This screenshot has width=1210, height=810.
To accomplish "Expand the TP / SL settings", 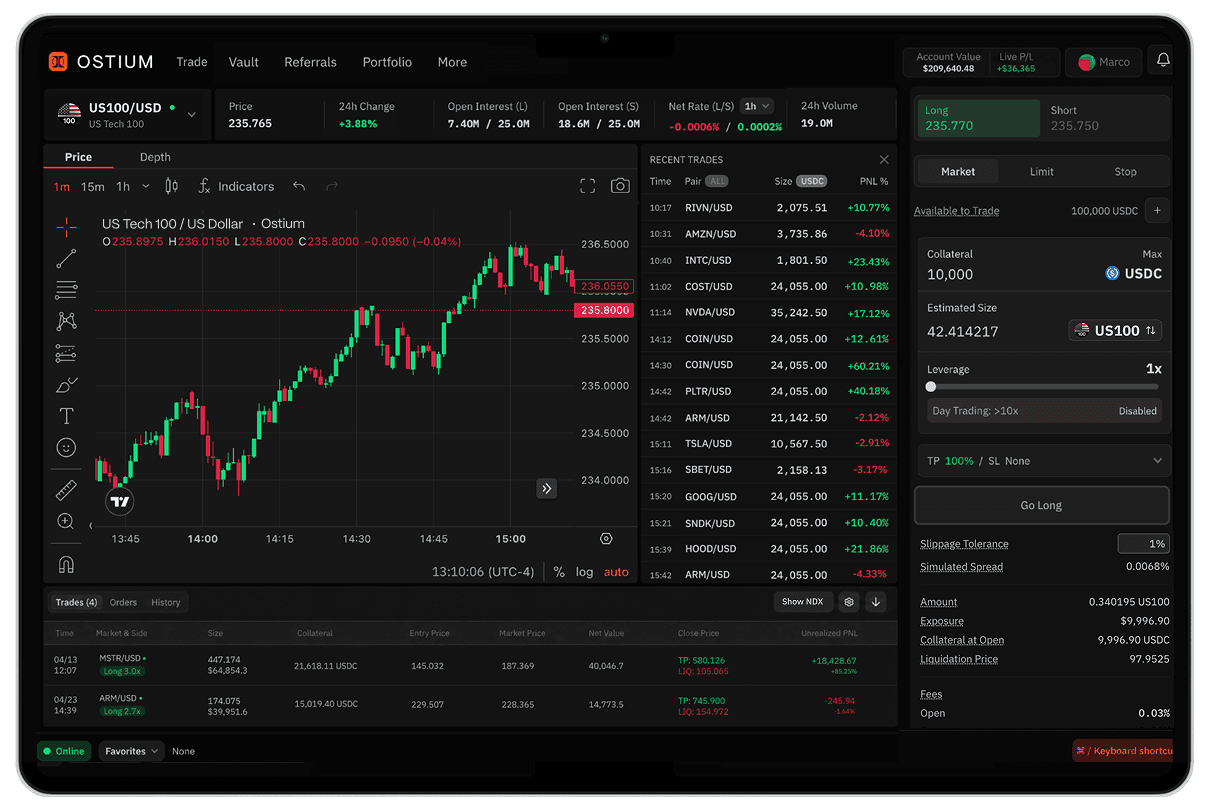I will coord(1044,461).
